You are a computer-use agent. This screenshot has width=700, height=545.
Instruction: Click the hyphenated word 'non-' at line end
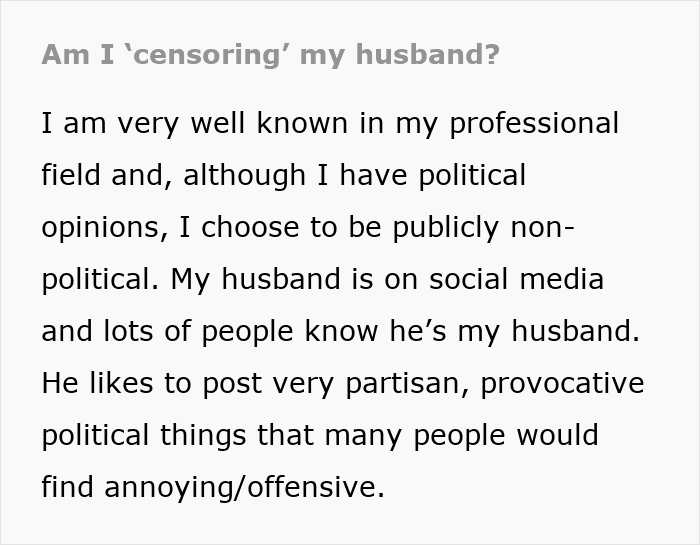tap(541, 228)
